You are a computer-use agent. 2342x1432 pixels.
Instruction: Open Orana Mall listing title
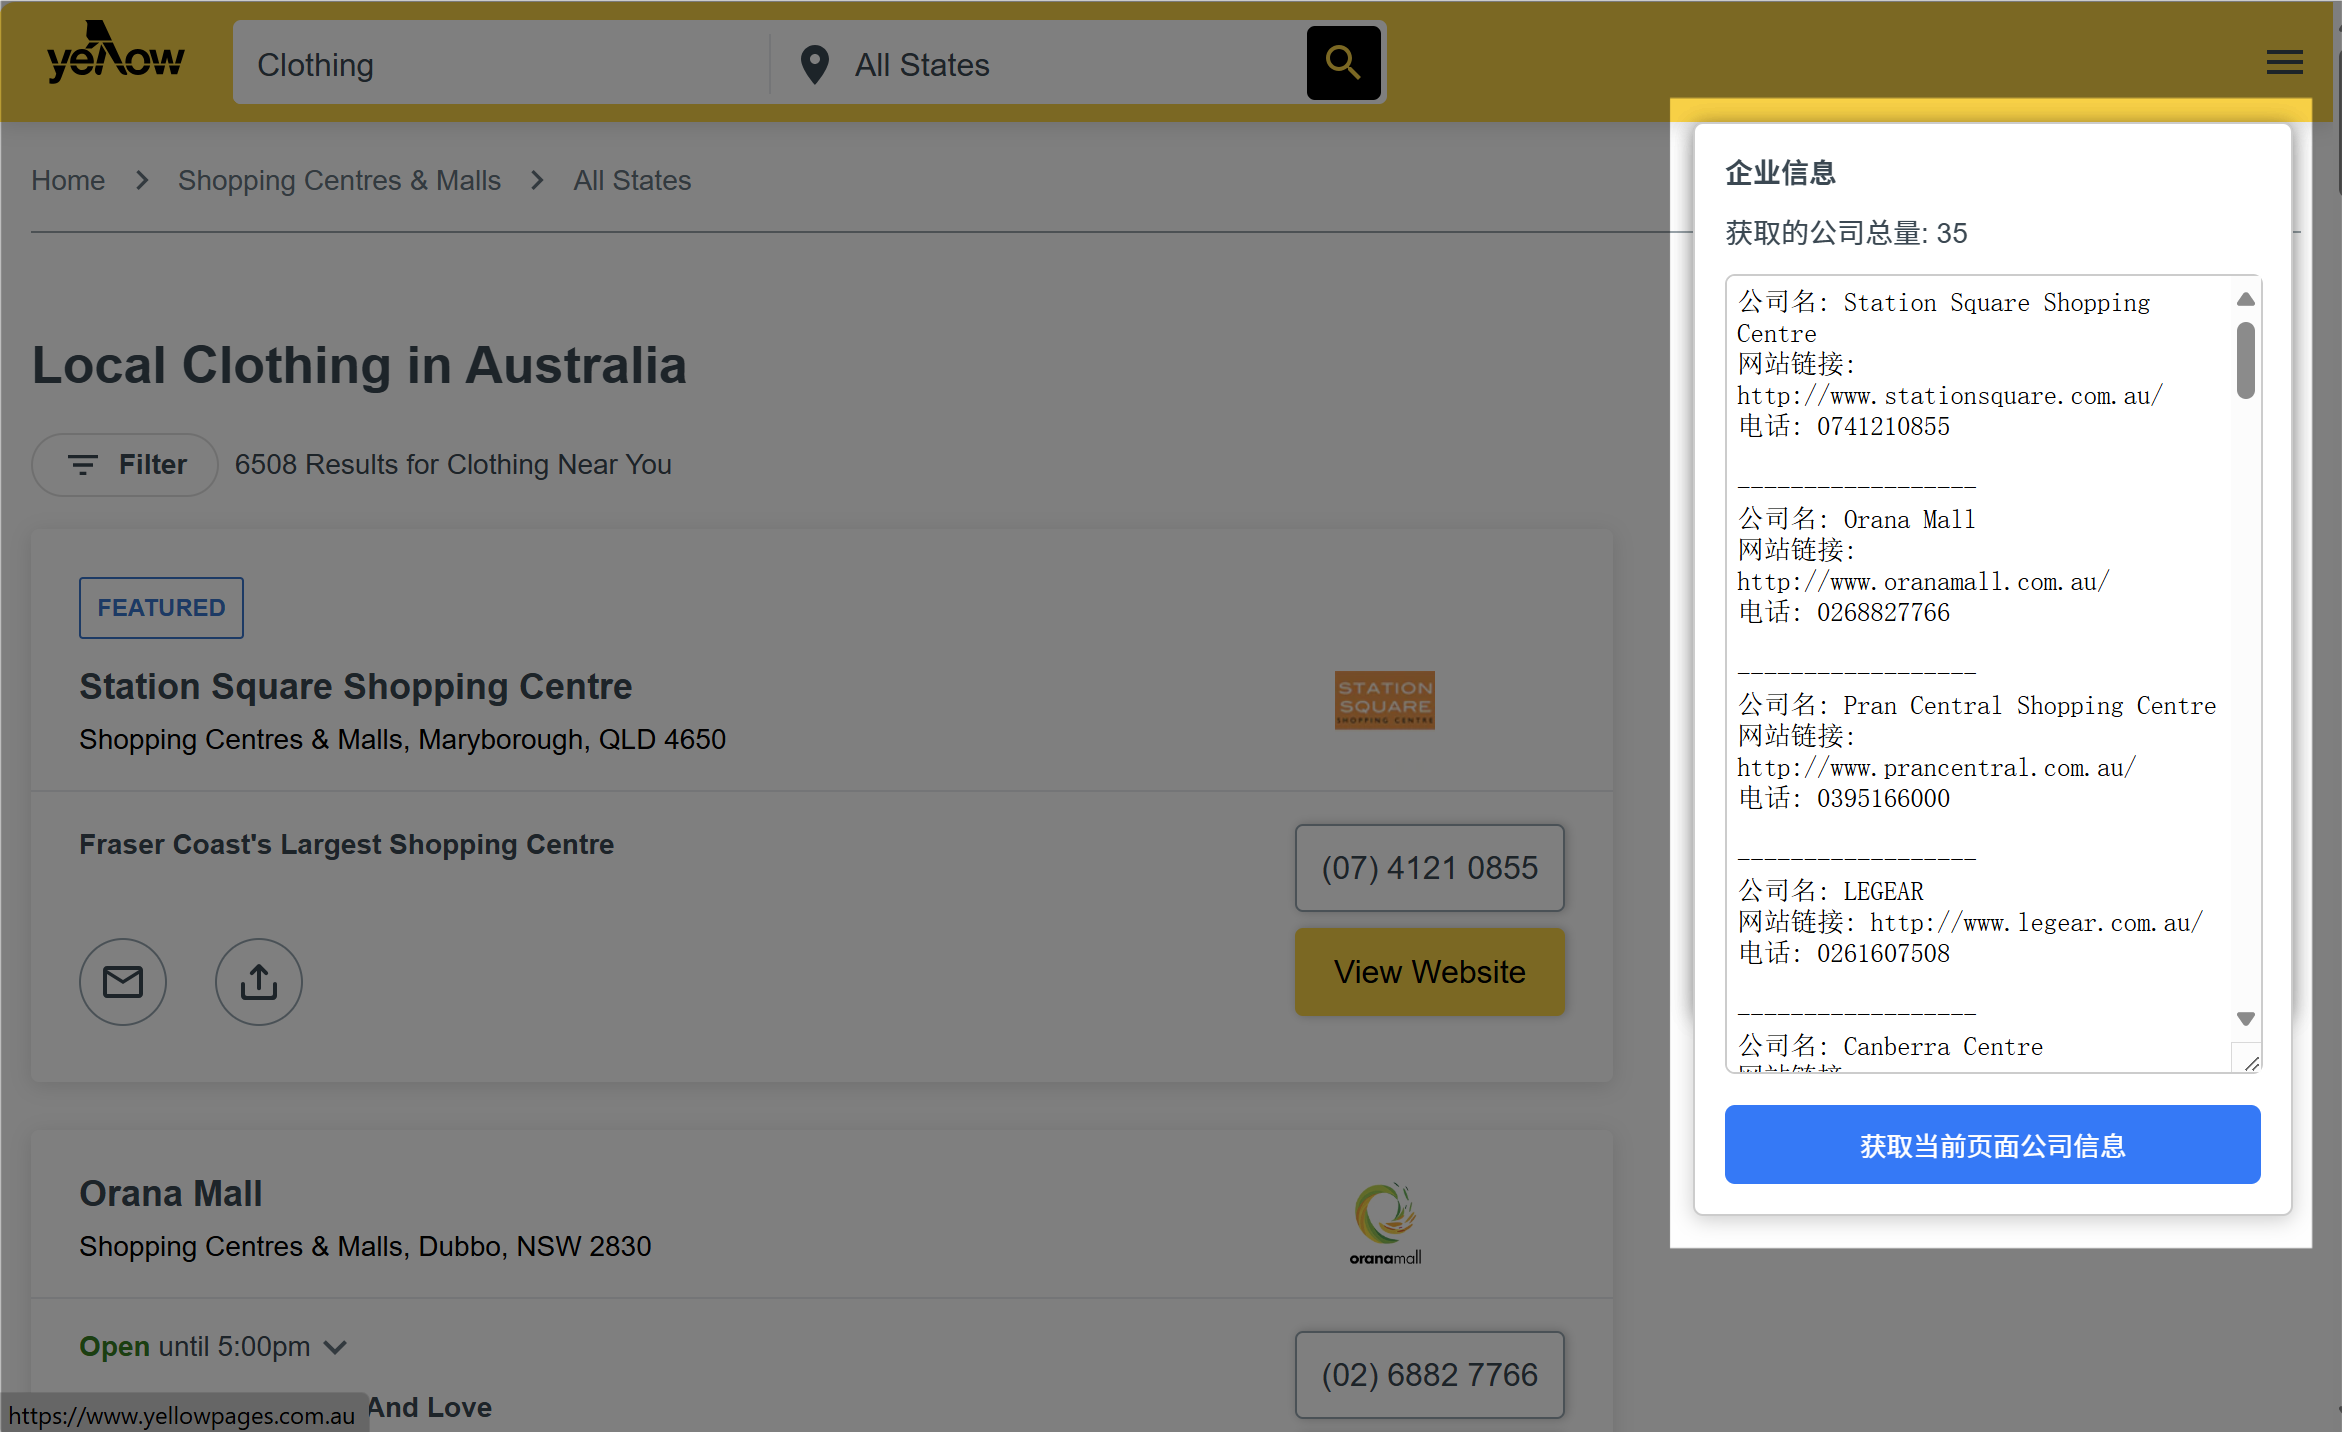[x=171, y=1194]
